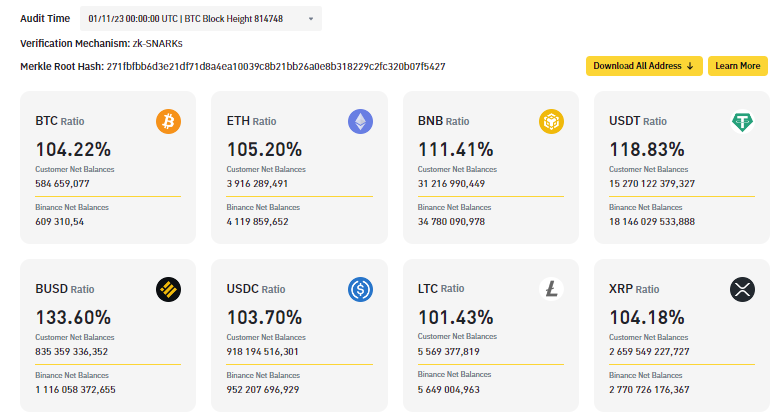Select the Merkle Root Hash value
The height and width of the screenshot is (417, 778).
(x=276, y=67)
